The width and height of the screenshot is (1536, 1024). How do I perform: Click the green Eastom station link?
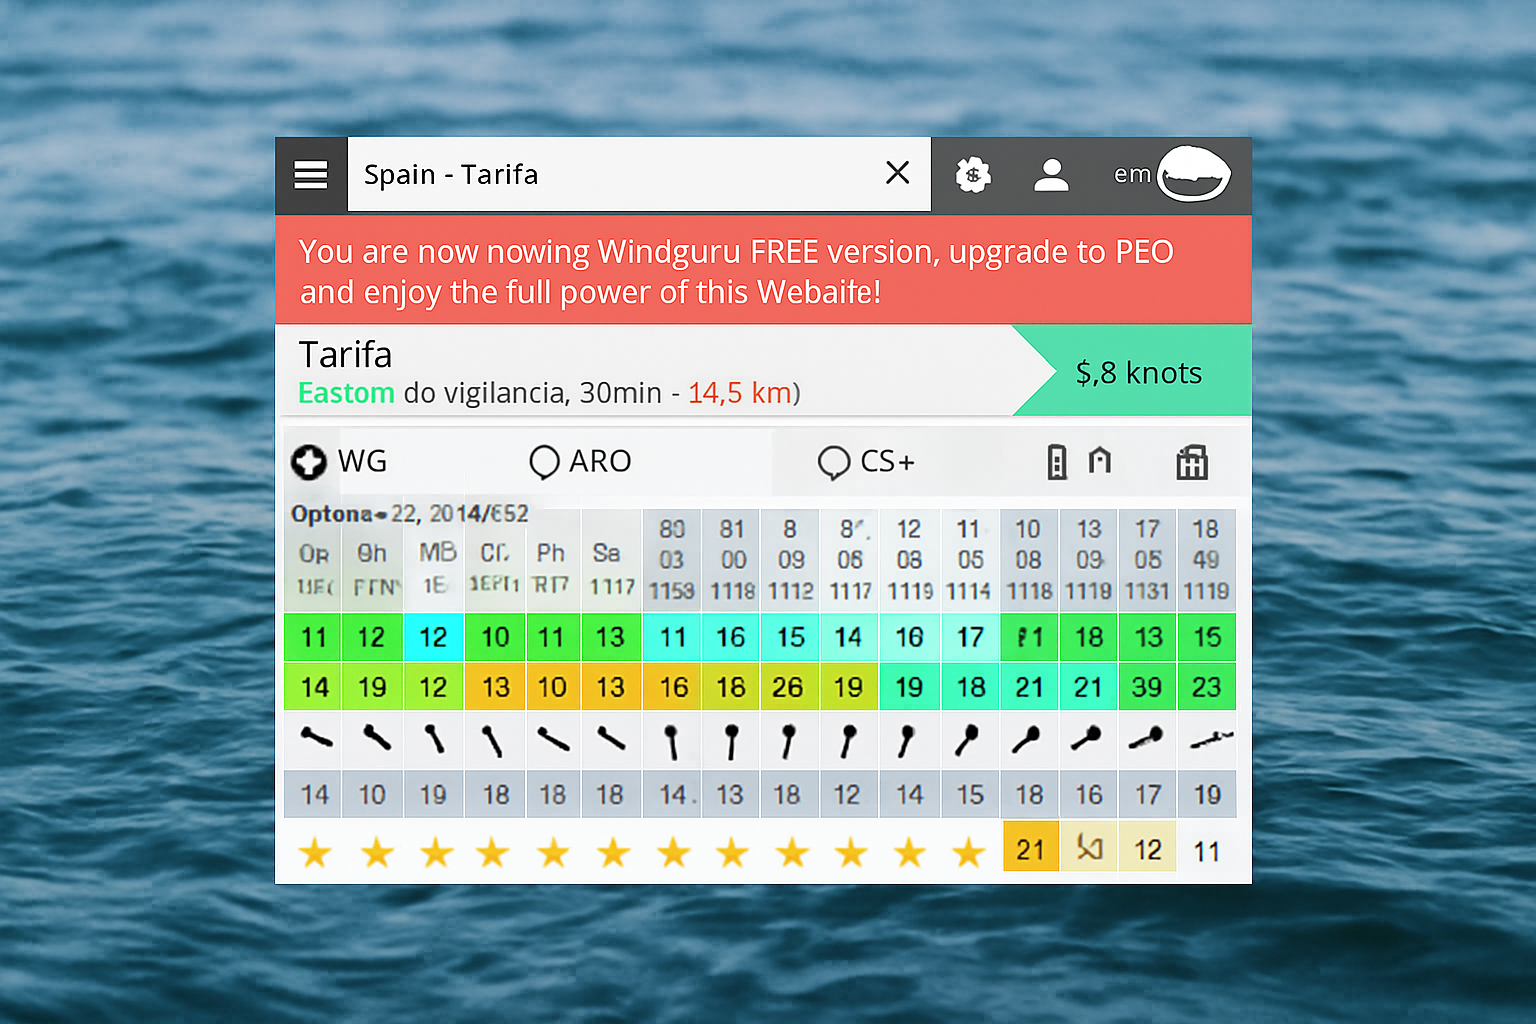coord(346,393)
